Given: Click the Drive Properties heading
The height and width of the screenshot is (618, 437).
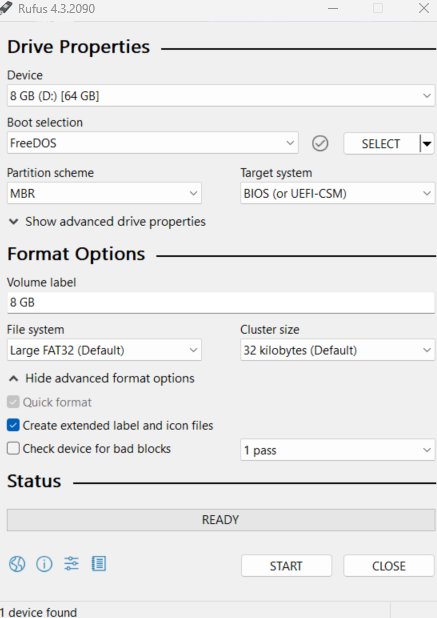Looking at the screenshot, I should [78, 47].
